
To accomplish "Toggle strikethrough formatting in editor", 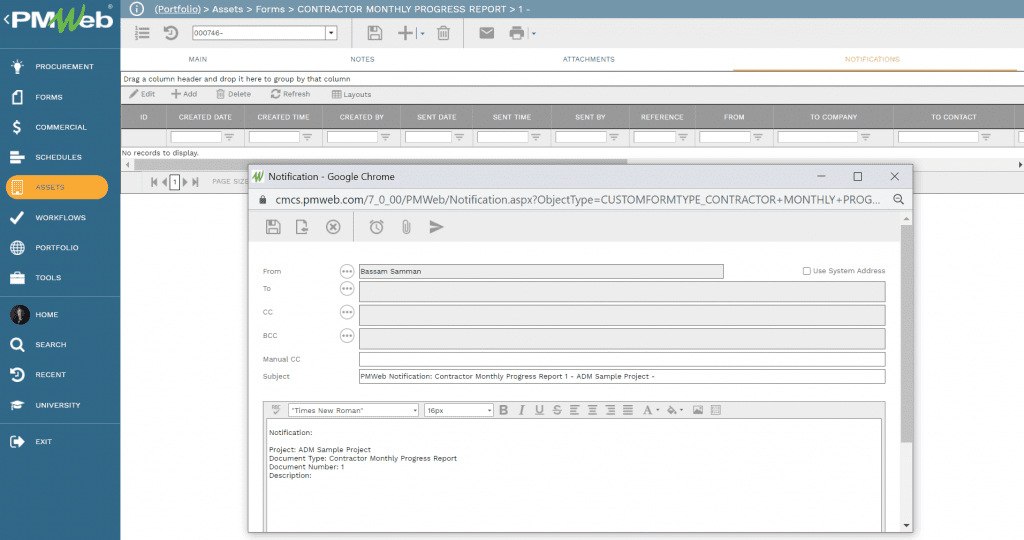I will click(x=557, y=410).
